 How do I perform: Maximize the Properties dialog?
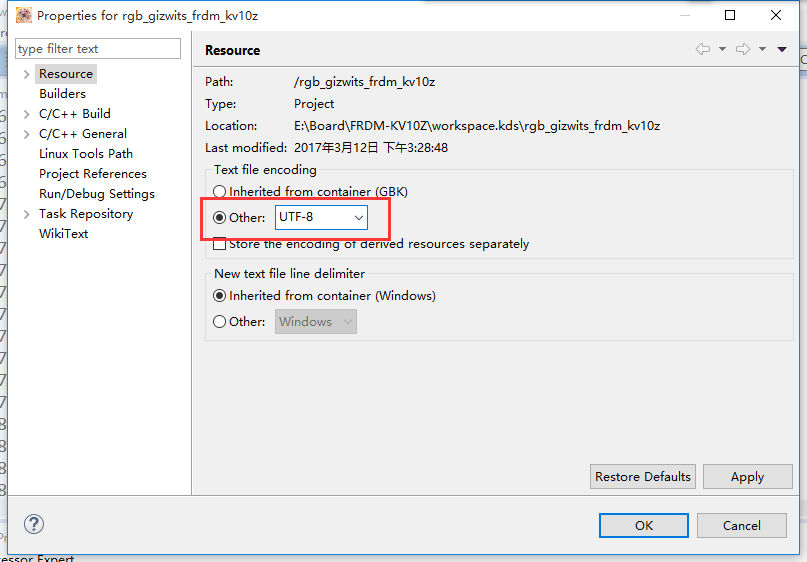pos(730,15)
